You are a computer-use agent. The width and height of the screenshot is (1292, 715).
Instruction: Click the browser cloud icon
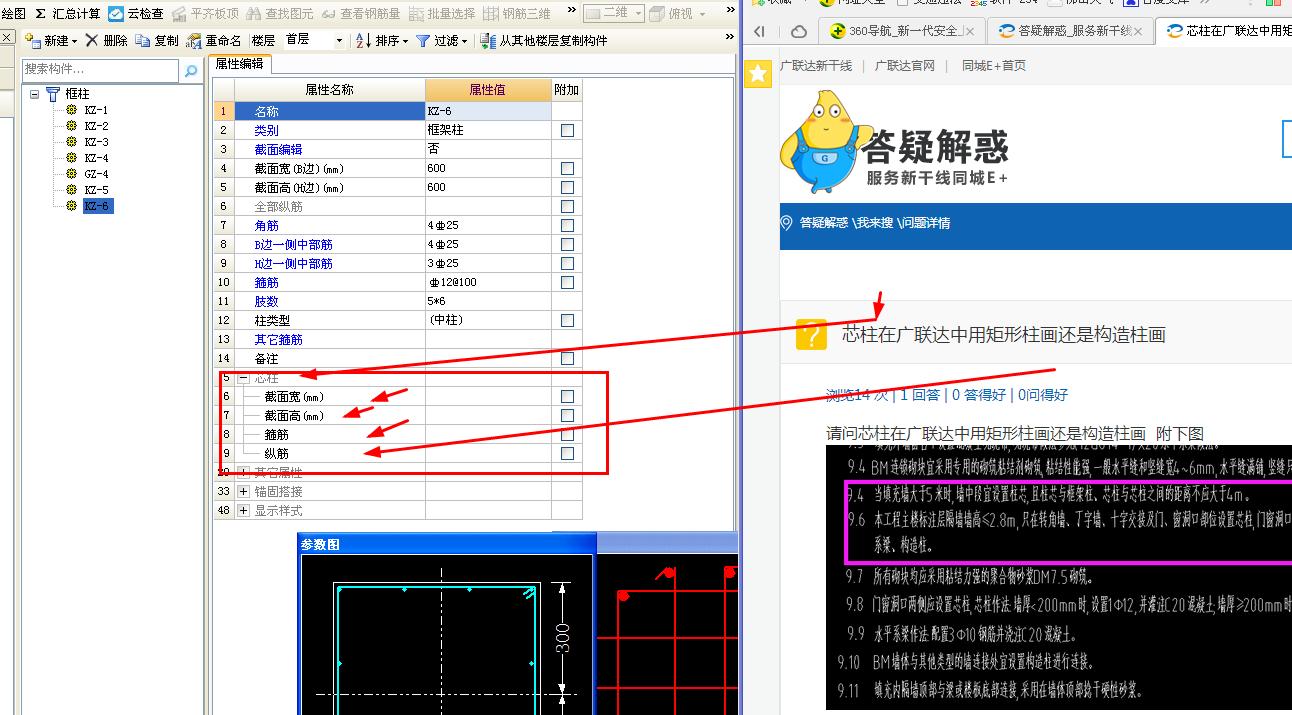(x=798, y=31)
